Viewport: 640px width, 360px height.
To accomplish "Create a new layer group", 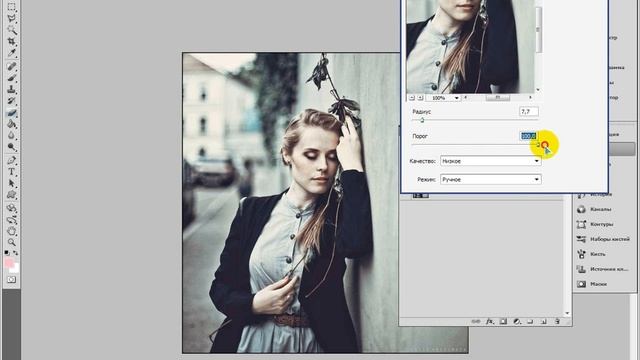I will [x=530, y=322].
